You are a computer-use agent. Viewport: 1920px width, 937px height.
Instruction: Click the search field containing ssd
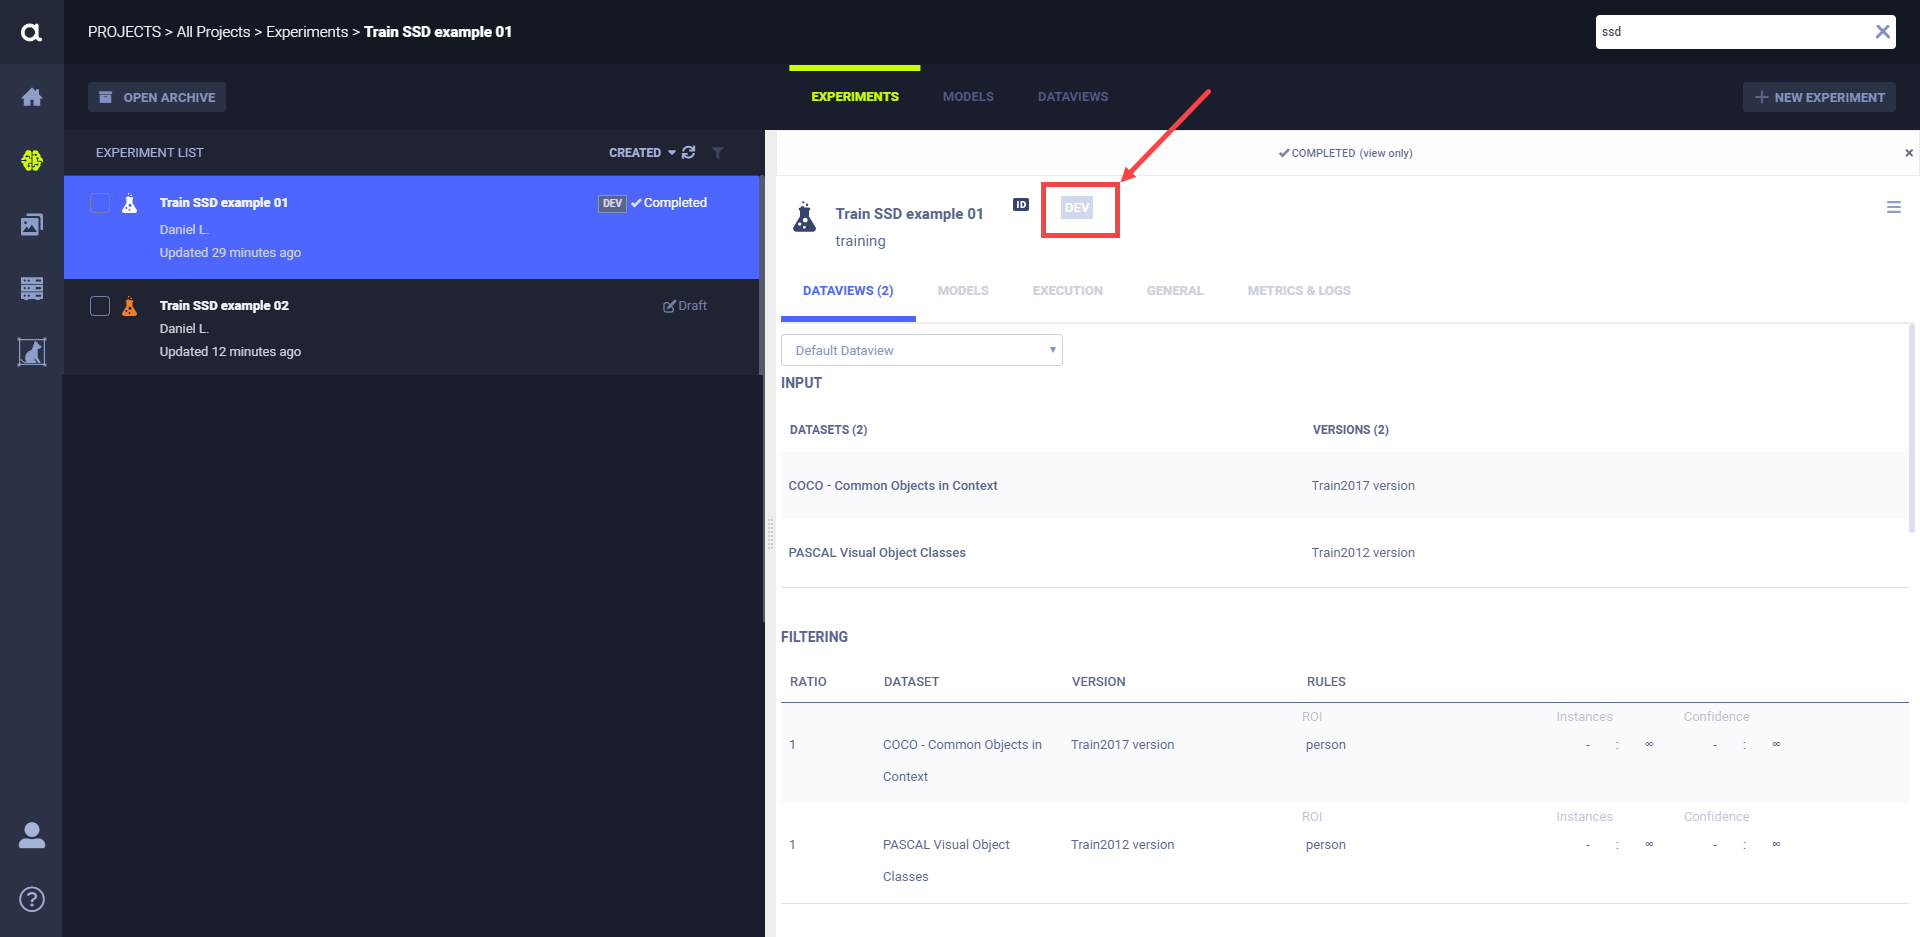pos(1730,32)
